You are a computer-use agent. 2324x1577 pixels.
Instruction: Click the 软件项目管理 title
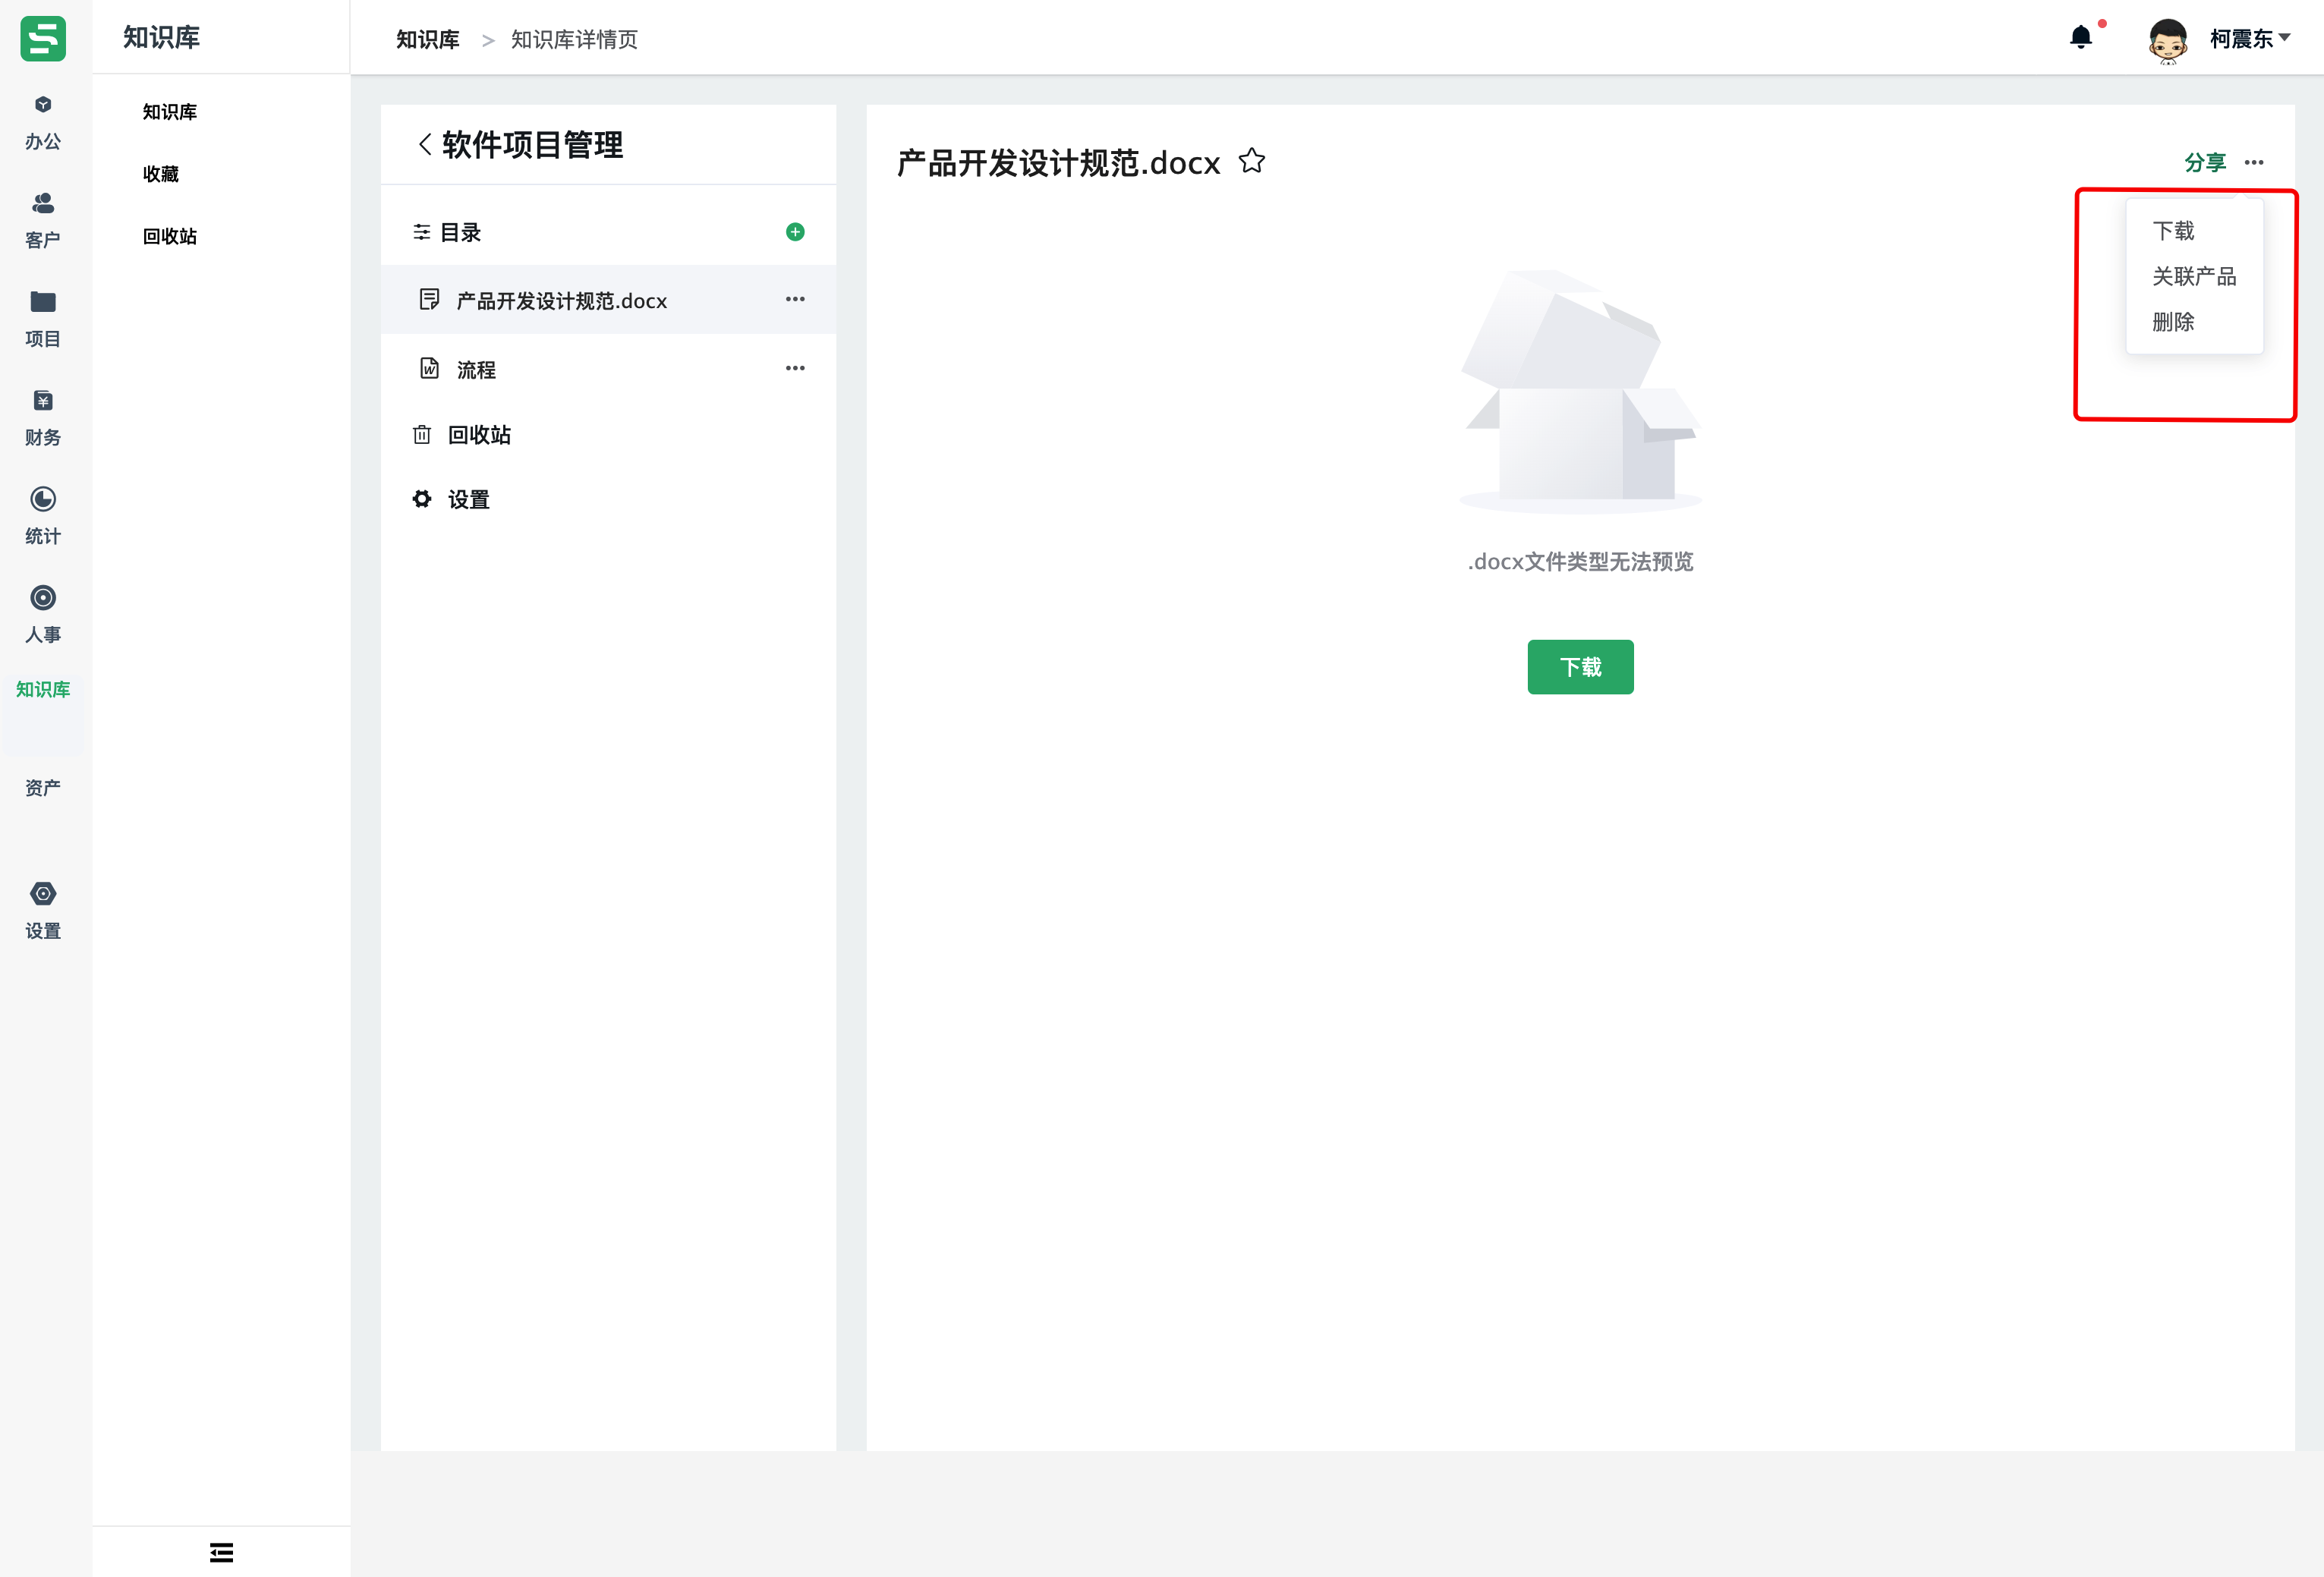coord(532,145)
